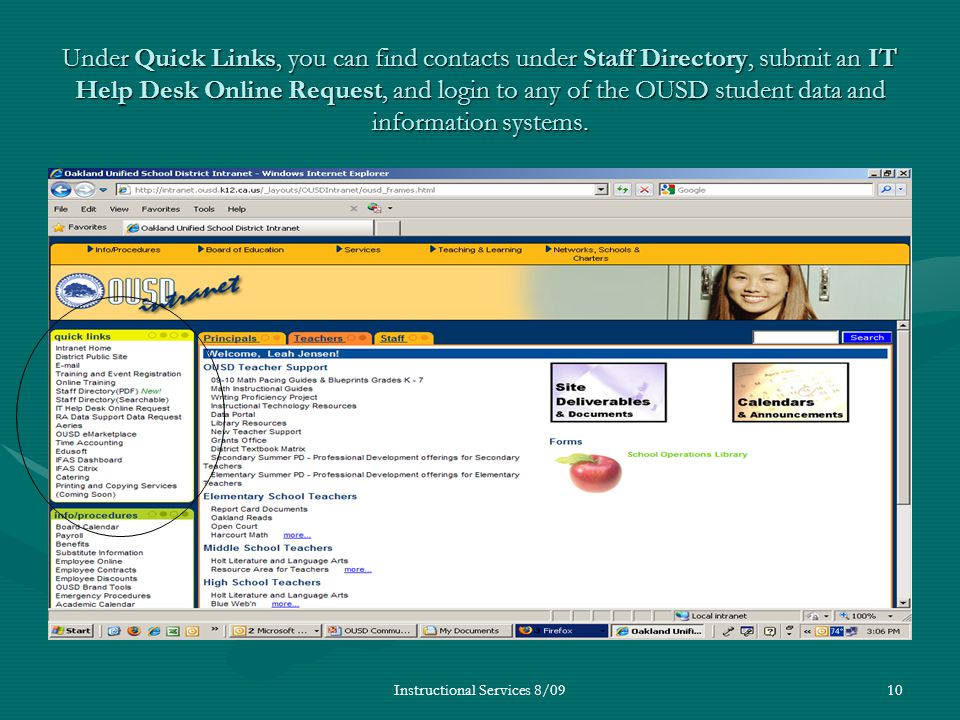Expand Info/Procedures navigation menu

[x=124, y=250]
